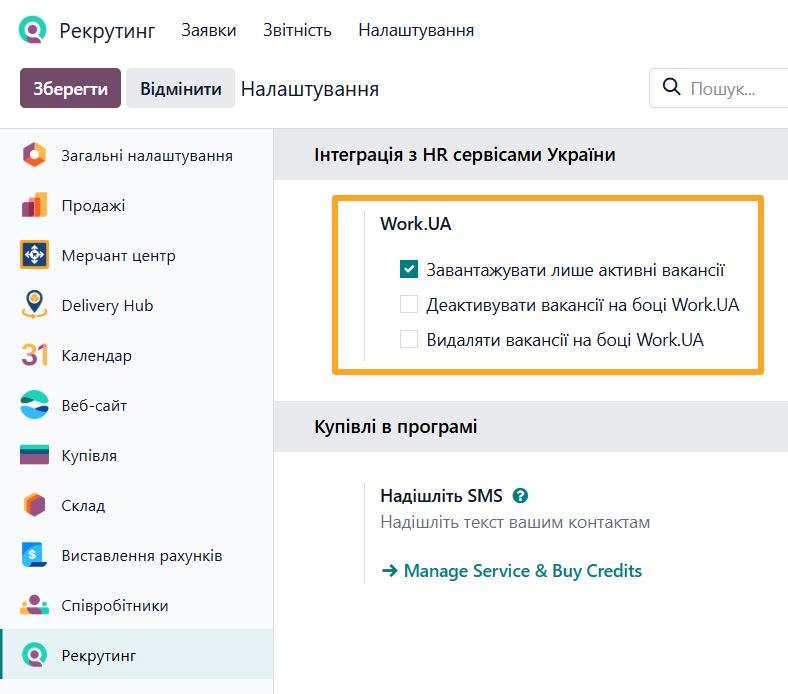Switch to Купівля settings section
The height and width of the screenshot is (694, 788).
pos(89,455)
